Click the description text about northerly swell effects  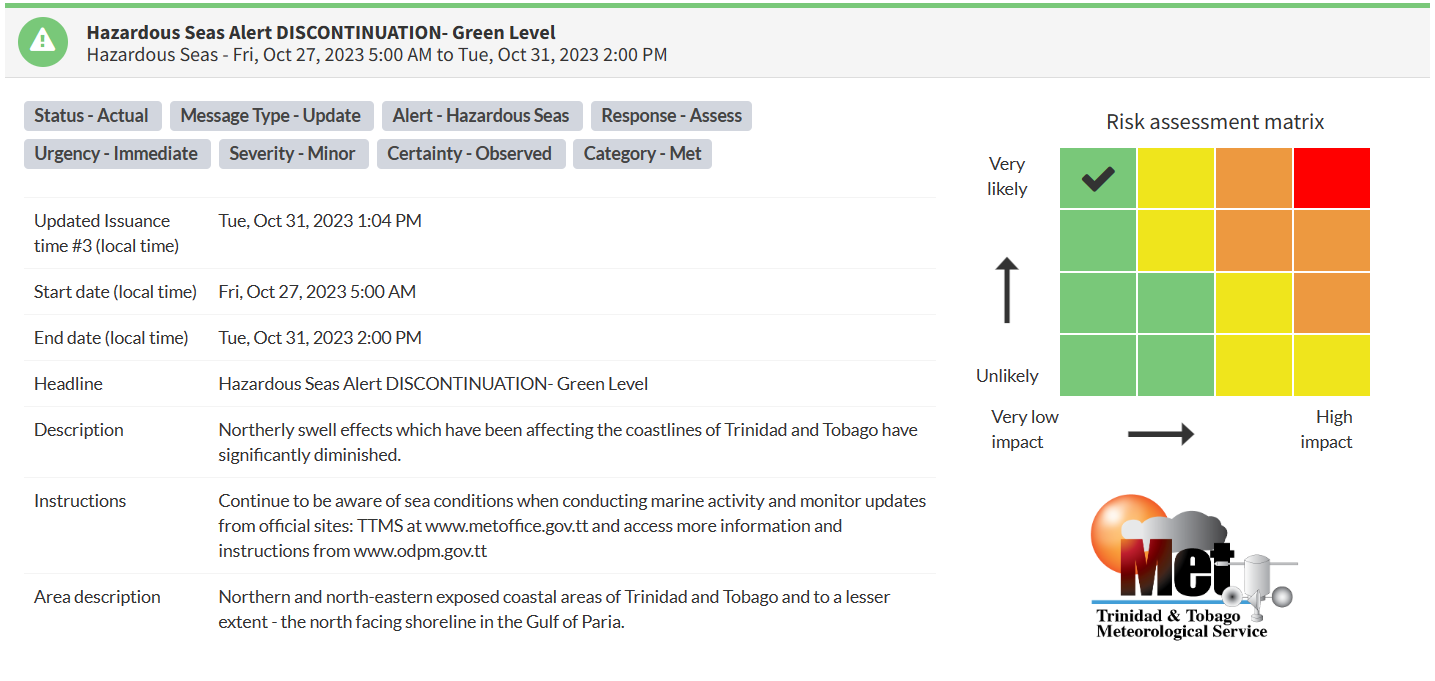tap(568, 442)
